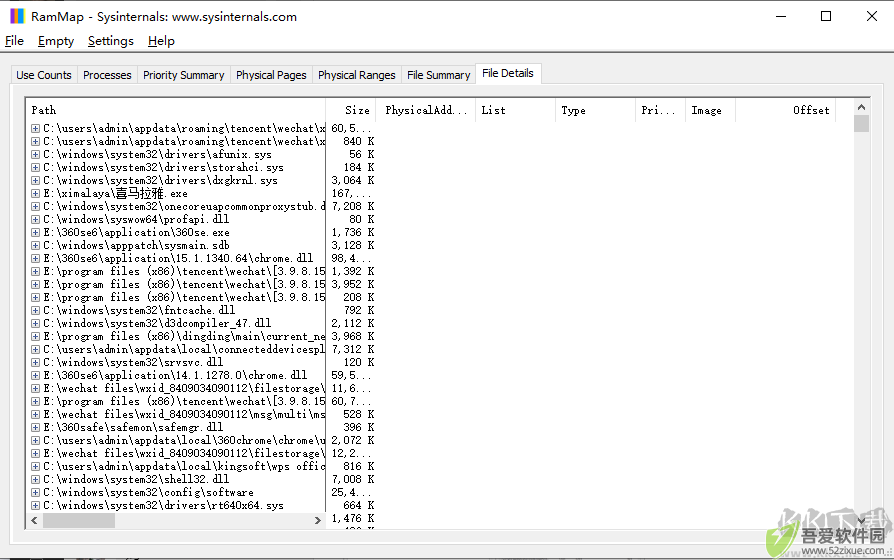Click the horizontal scrollbar thumb

coord(79,521)
